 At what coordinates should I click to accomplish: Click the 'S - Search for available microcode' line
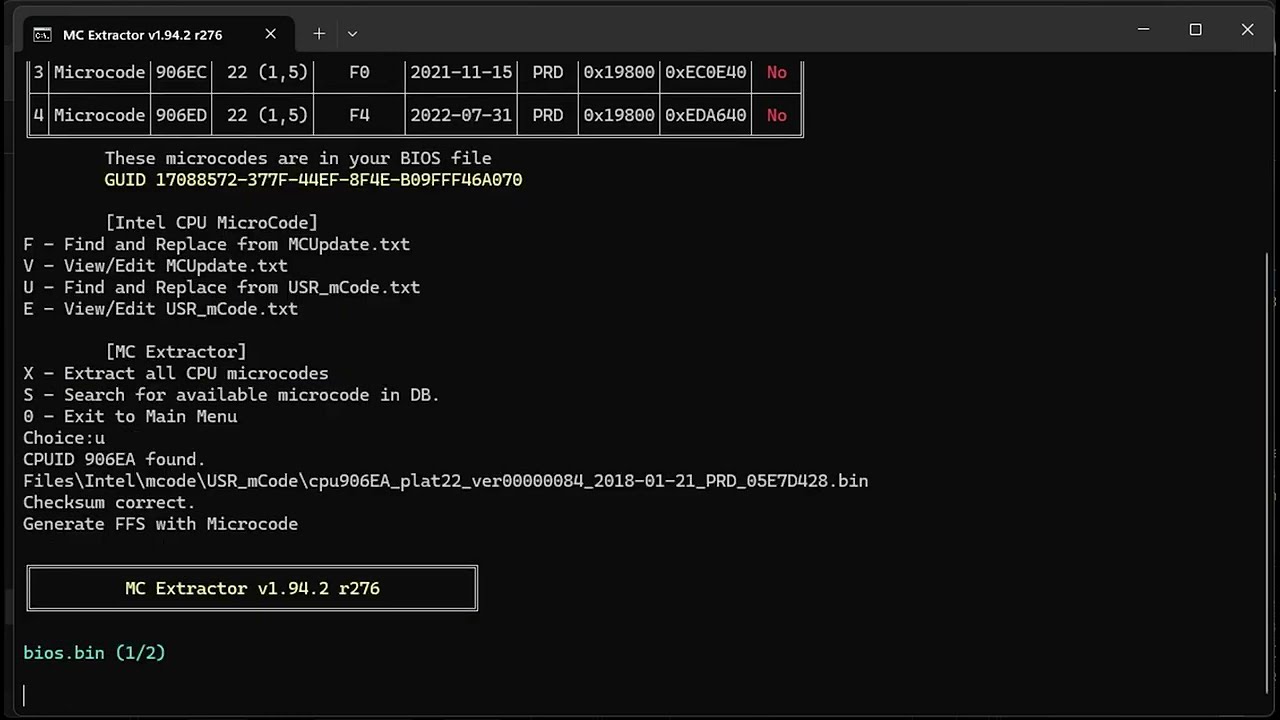click(231, 395)
